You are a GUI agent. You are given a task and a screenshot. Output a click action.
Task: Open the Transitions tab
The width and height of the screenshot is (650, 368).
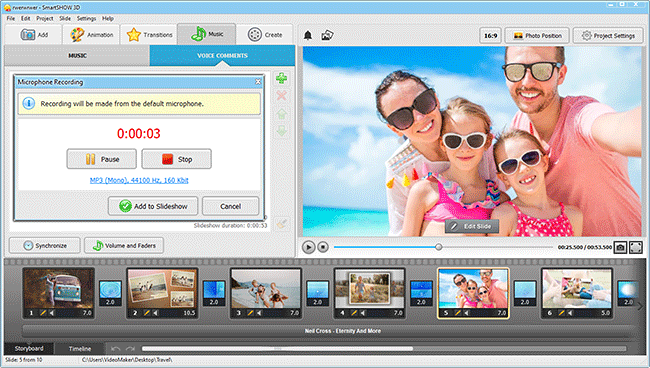(149, 34)
